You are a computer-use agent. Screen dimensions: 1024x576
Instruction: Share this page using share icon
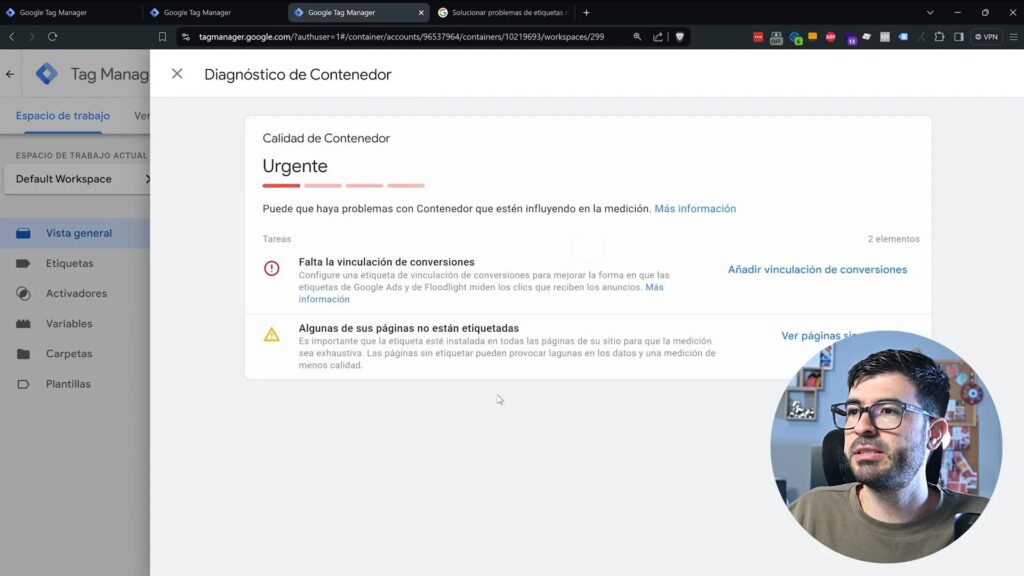(658, 37)
